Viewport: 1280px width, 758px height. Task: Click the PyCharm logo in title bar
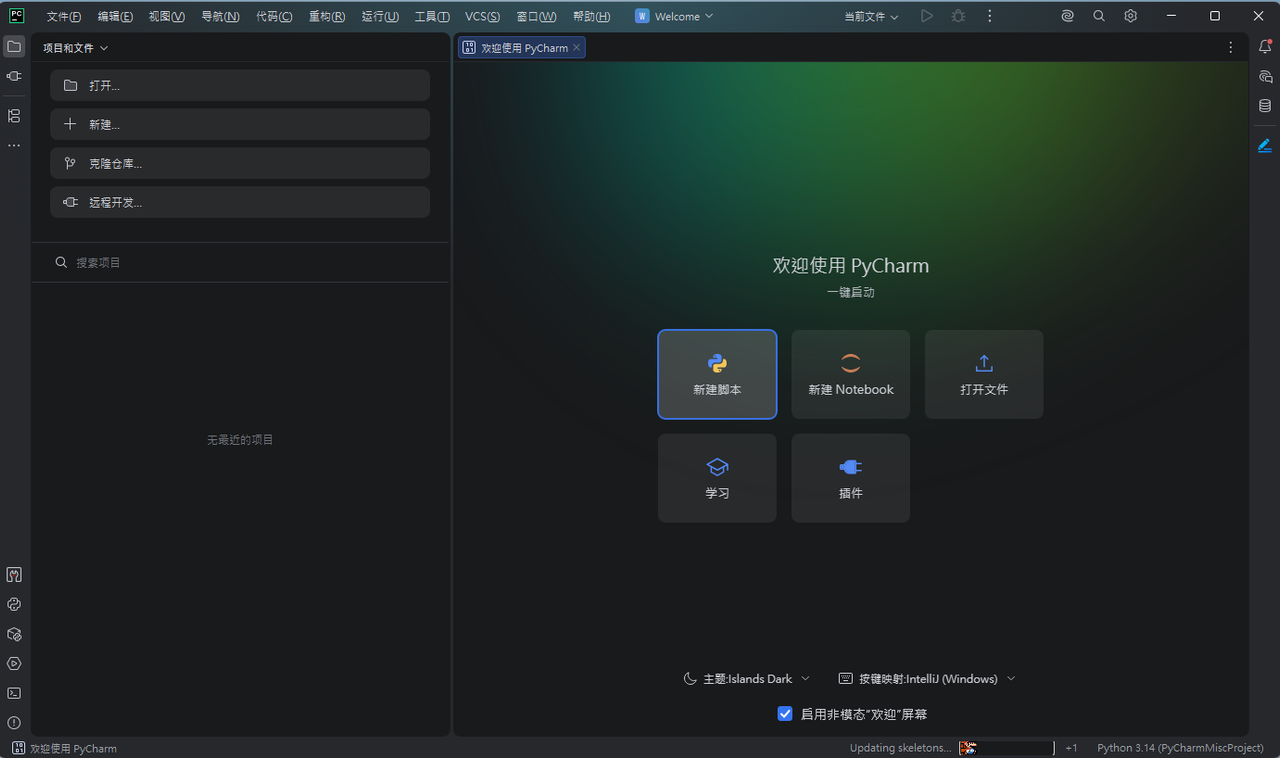[x=17, y=15]
